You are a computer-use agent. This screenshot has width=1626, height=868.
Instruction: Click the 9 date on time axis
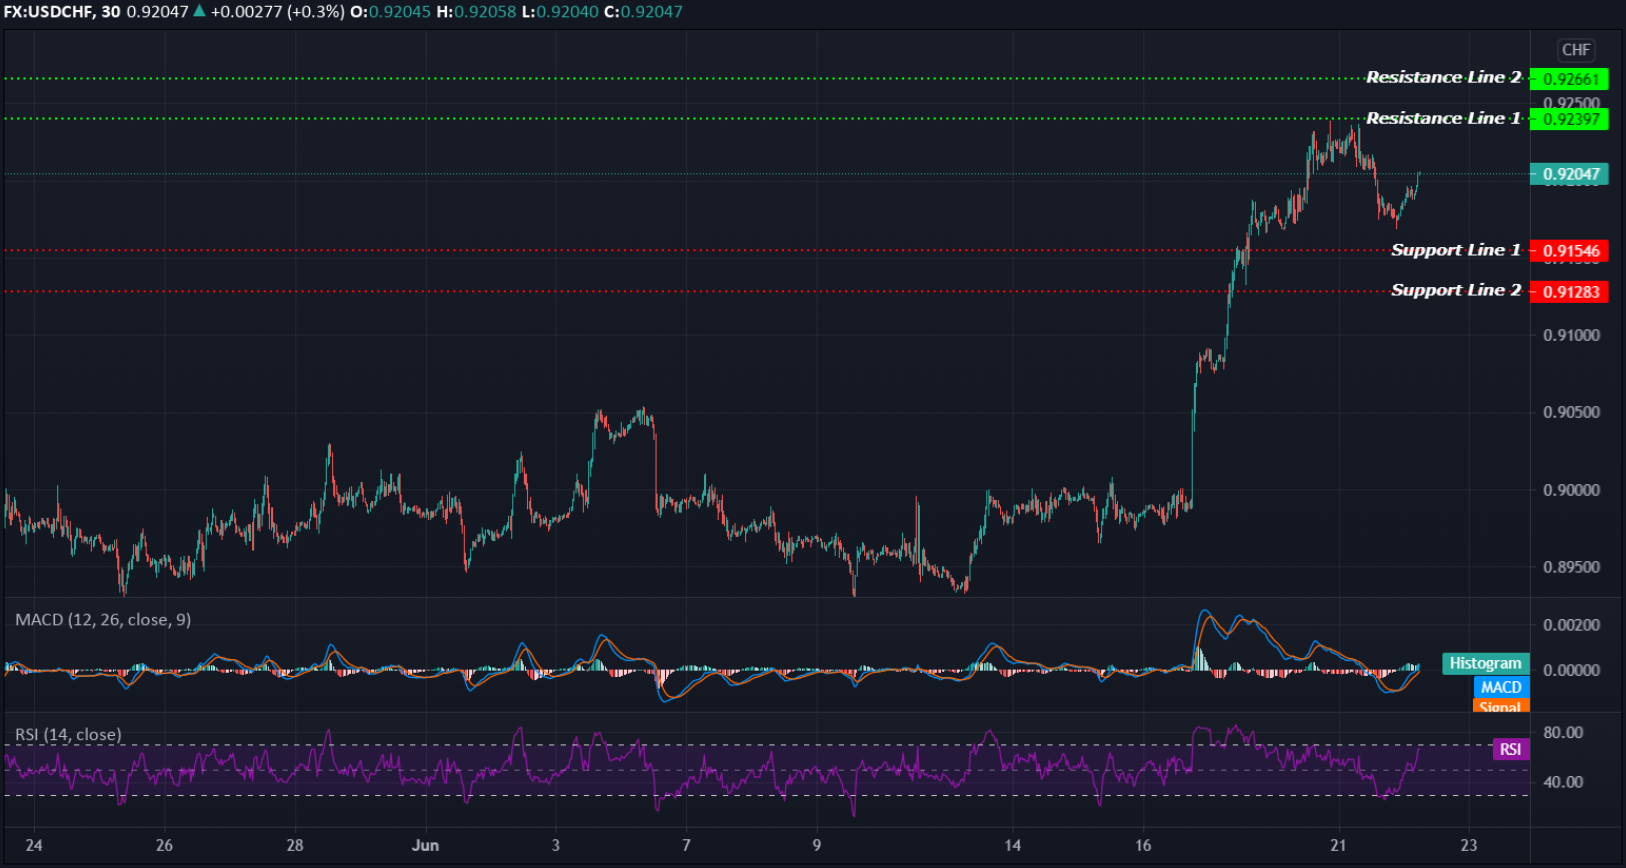pos(817,846)
